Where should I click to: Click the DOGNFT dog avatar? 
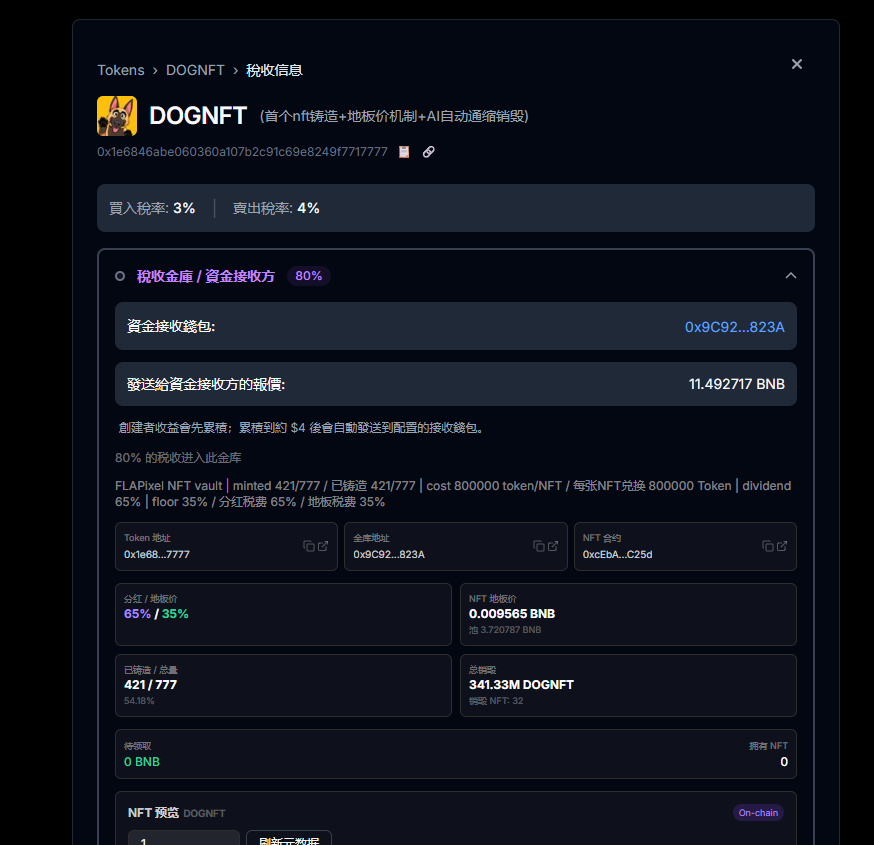[x=117, y=116]
